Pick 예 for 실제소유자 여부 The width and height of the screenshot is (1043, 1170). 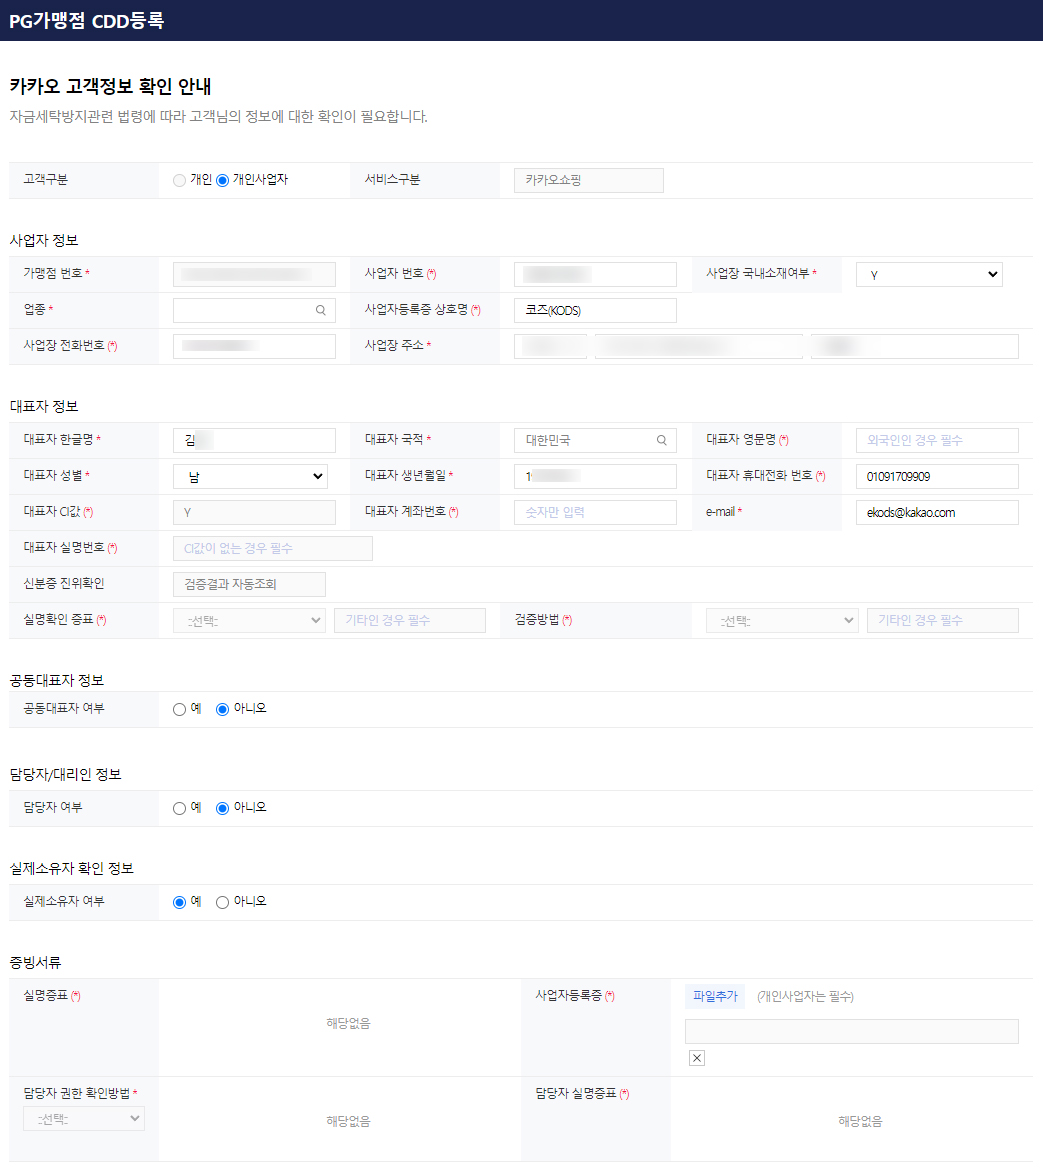179,902
